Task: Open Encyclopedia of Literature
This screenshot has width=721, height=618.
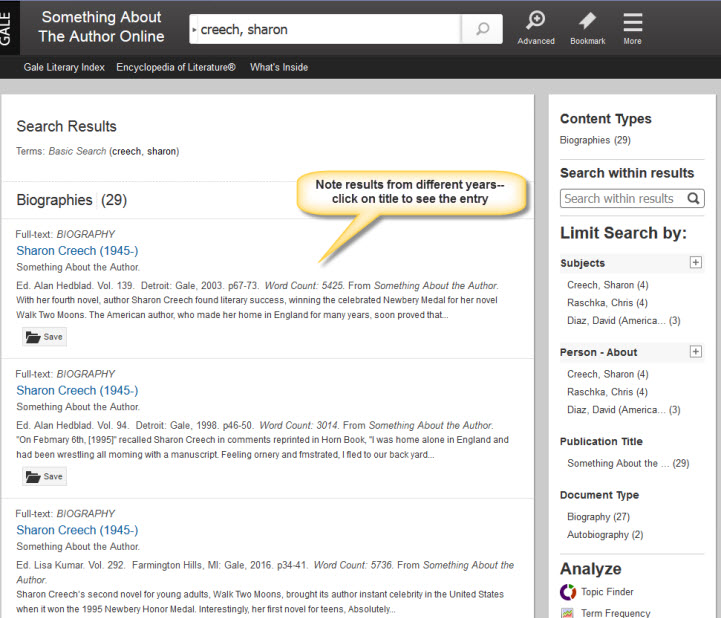Action: tap(176, 67)
